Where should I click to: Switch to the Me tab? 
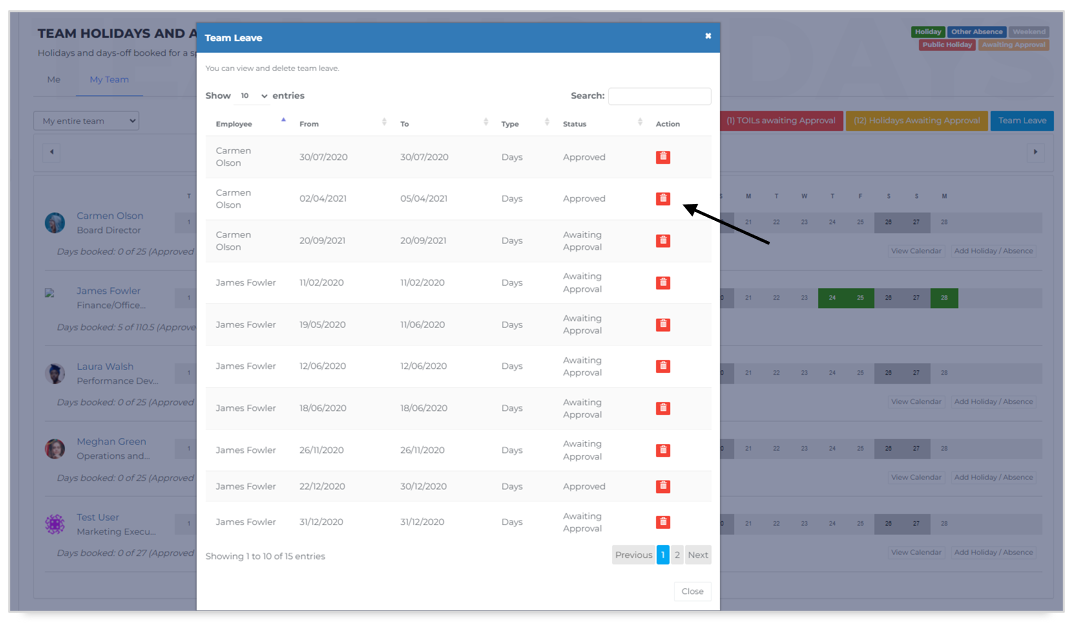click(x=54, y=80)
